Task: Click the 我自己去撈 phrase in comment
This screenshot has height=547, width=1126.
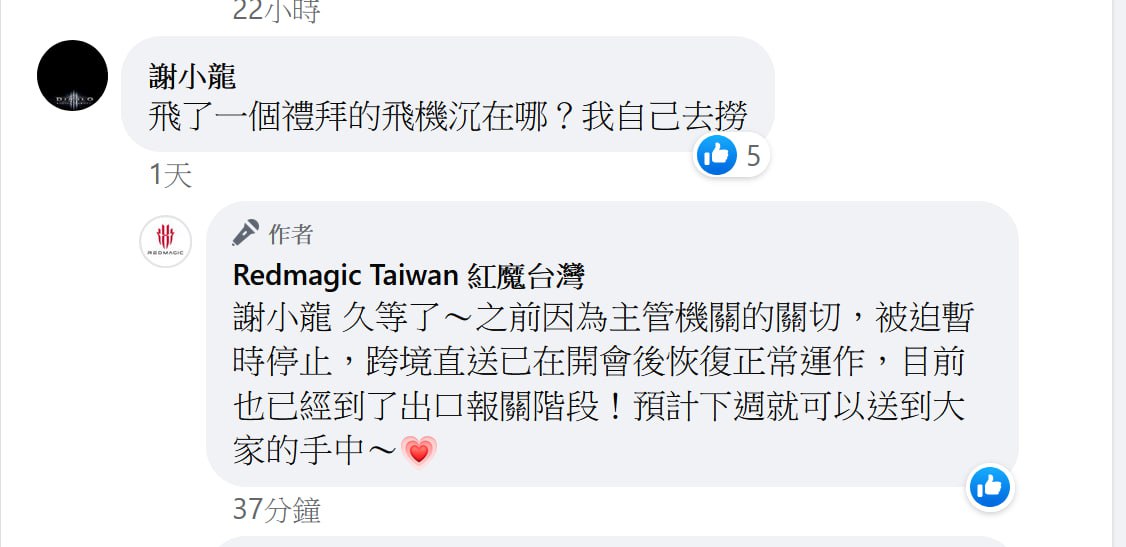Action: (x=665, y=116)
